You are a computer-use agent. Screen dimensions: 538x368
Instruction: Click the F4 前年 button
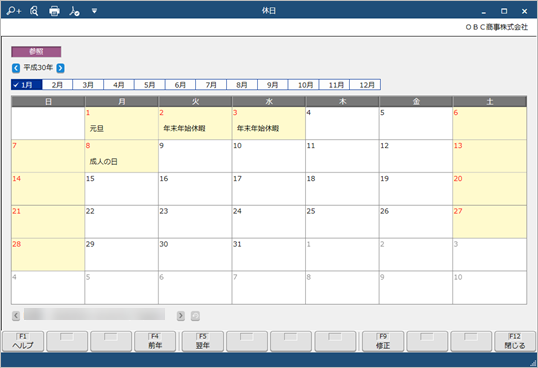tap(155, 341)
